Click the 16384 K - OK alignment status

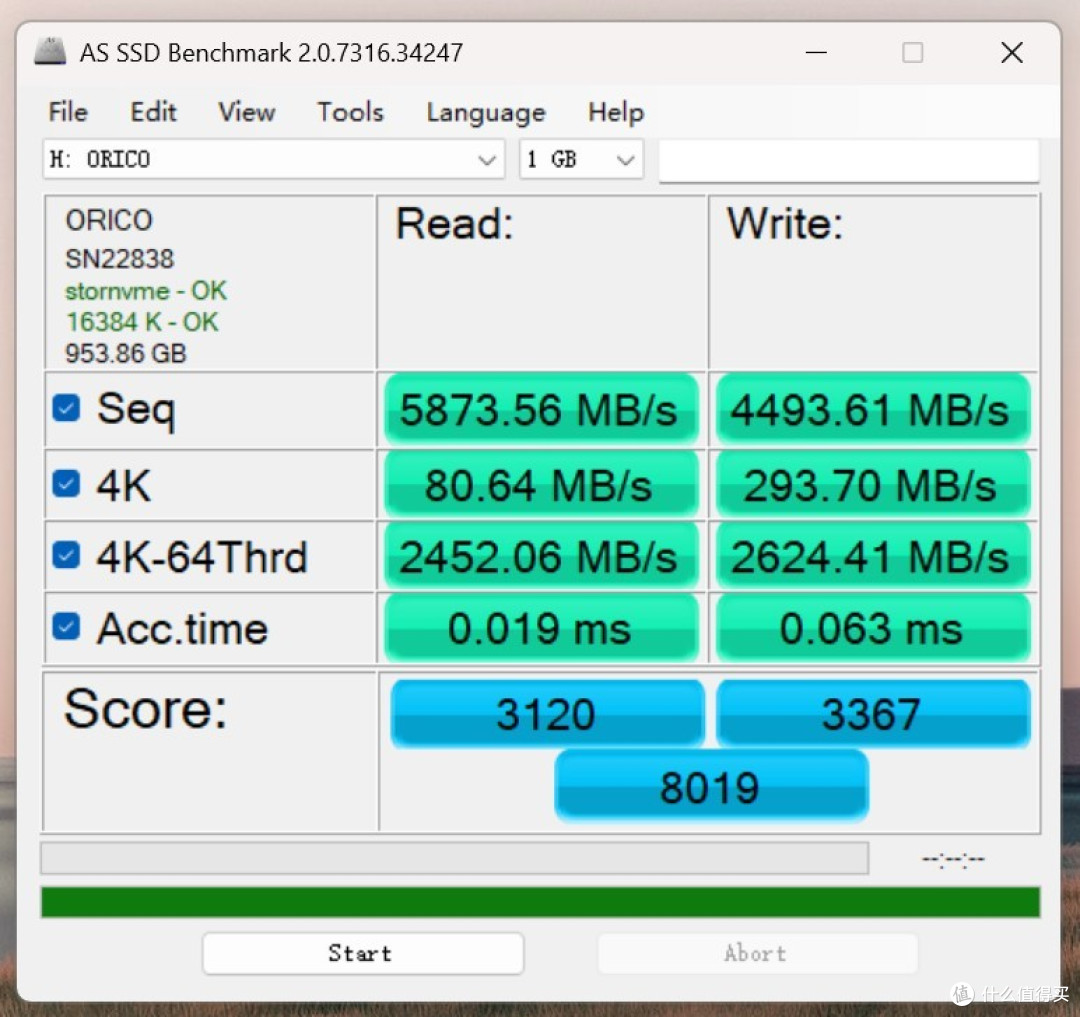142,322
